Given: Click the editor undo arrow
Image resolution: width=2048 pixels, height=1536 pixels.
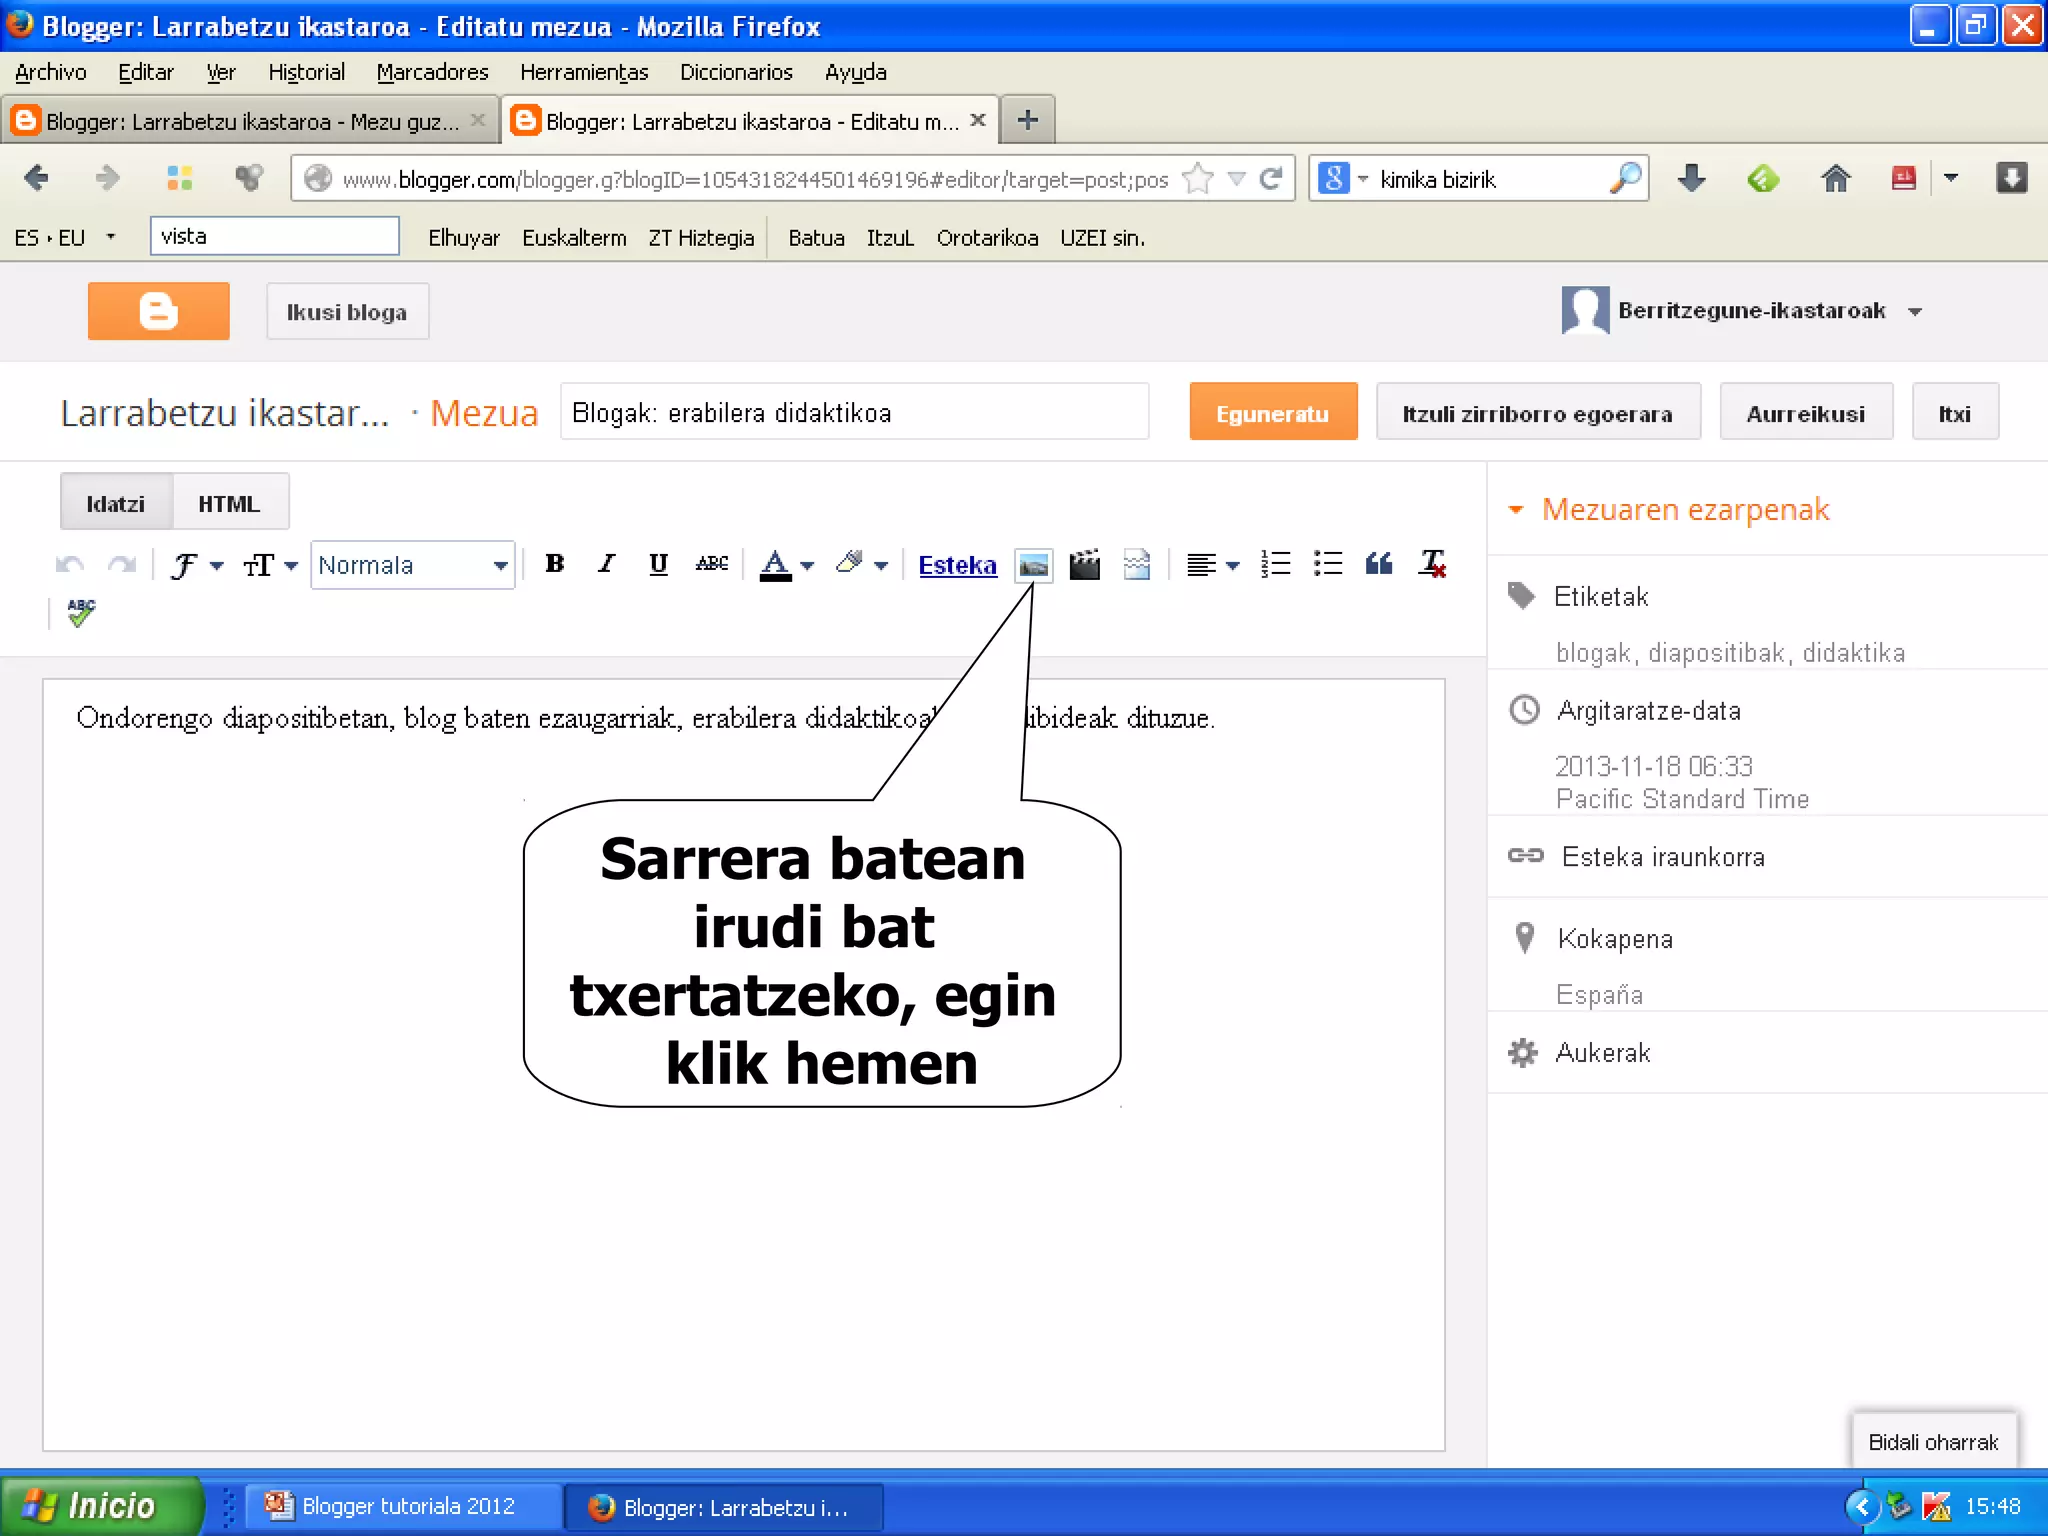Looking at the screenshot, I should tap(69, 565).
